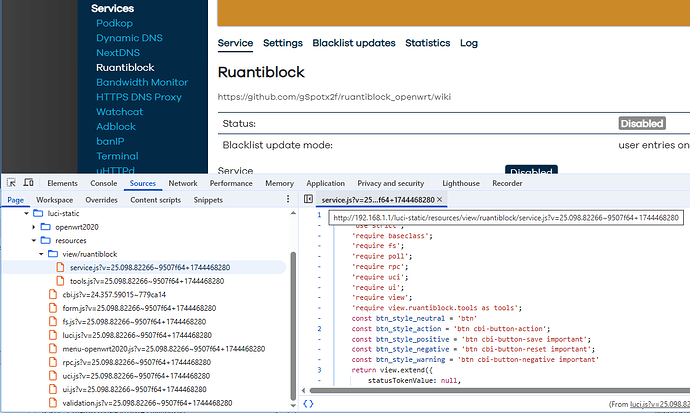Click the luci.js file icon
This screenshot has height=413, width=690.
[x=53, y=335]
